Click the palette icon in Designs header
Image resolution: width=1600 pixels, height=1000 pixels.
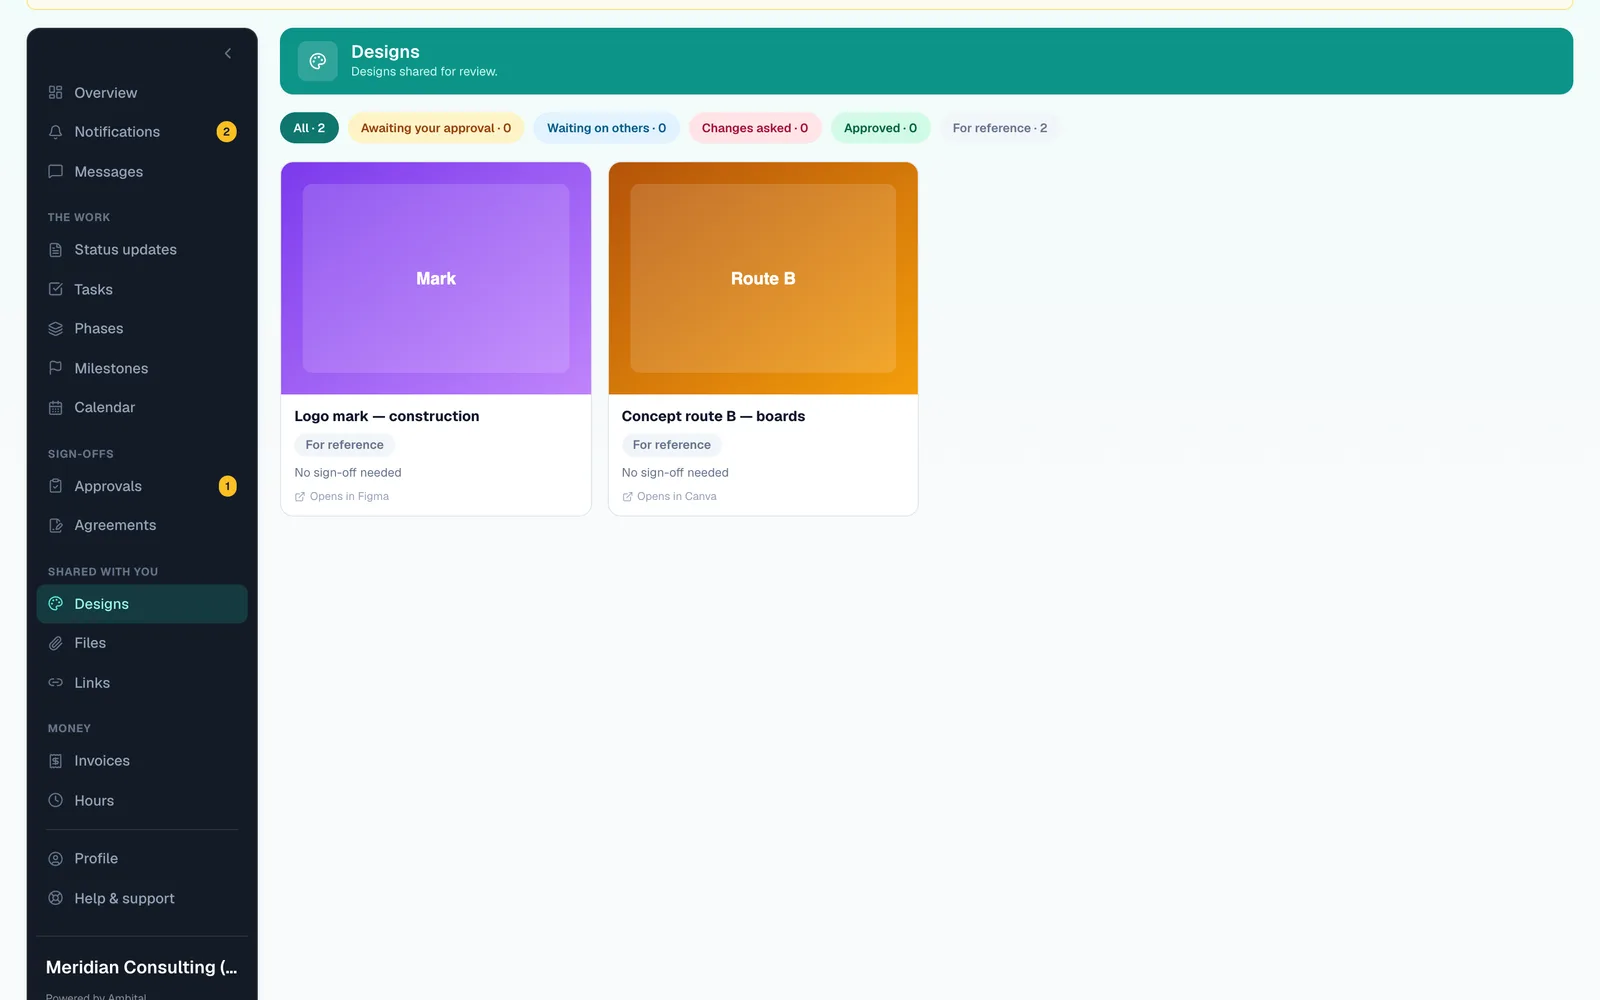318,61
